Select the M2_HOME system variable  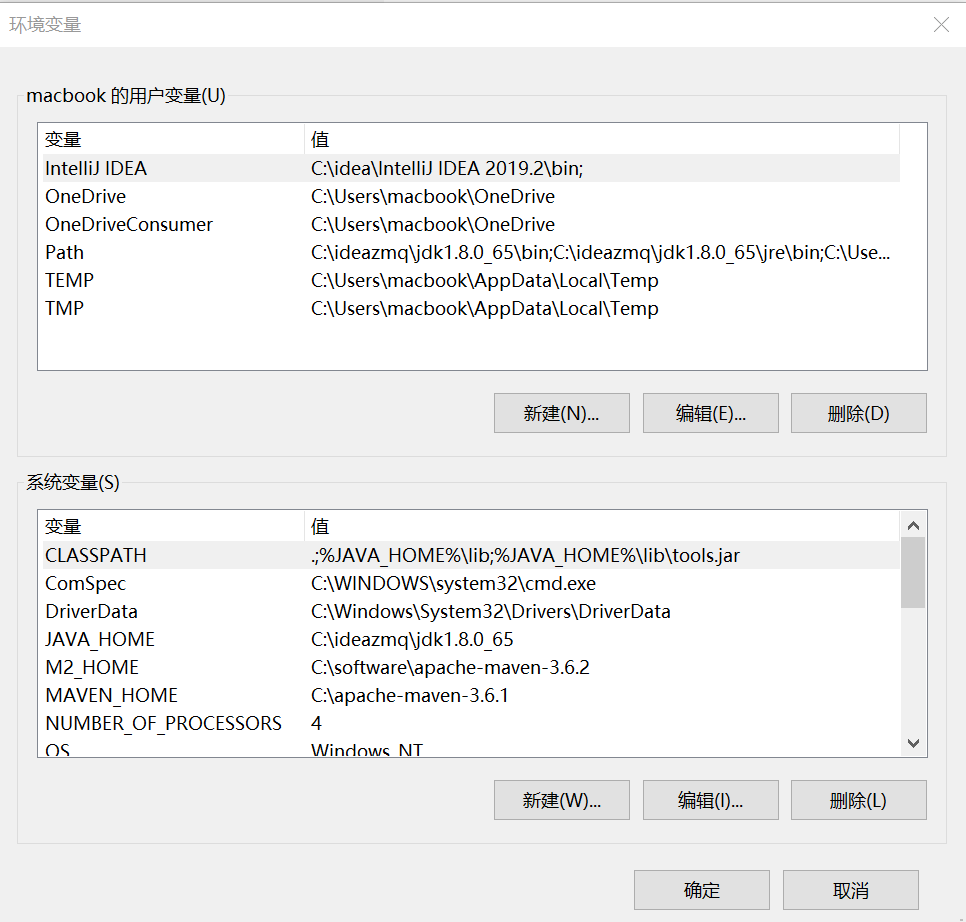[200, 667]
